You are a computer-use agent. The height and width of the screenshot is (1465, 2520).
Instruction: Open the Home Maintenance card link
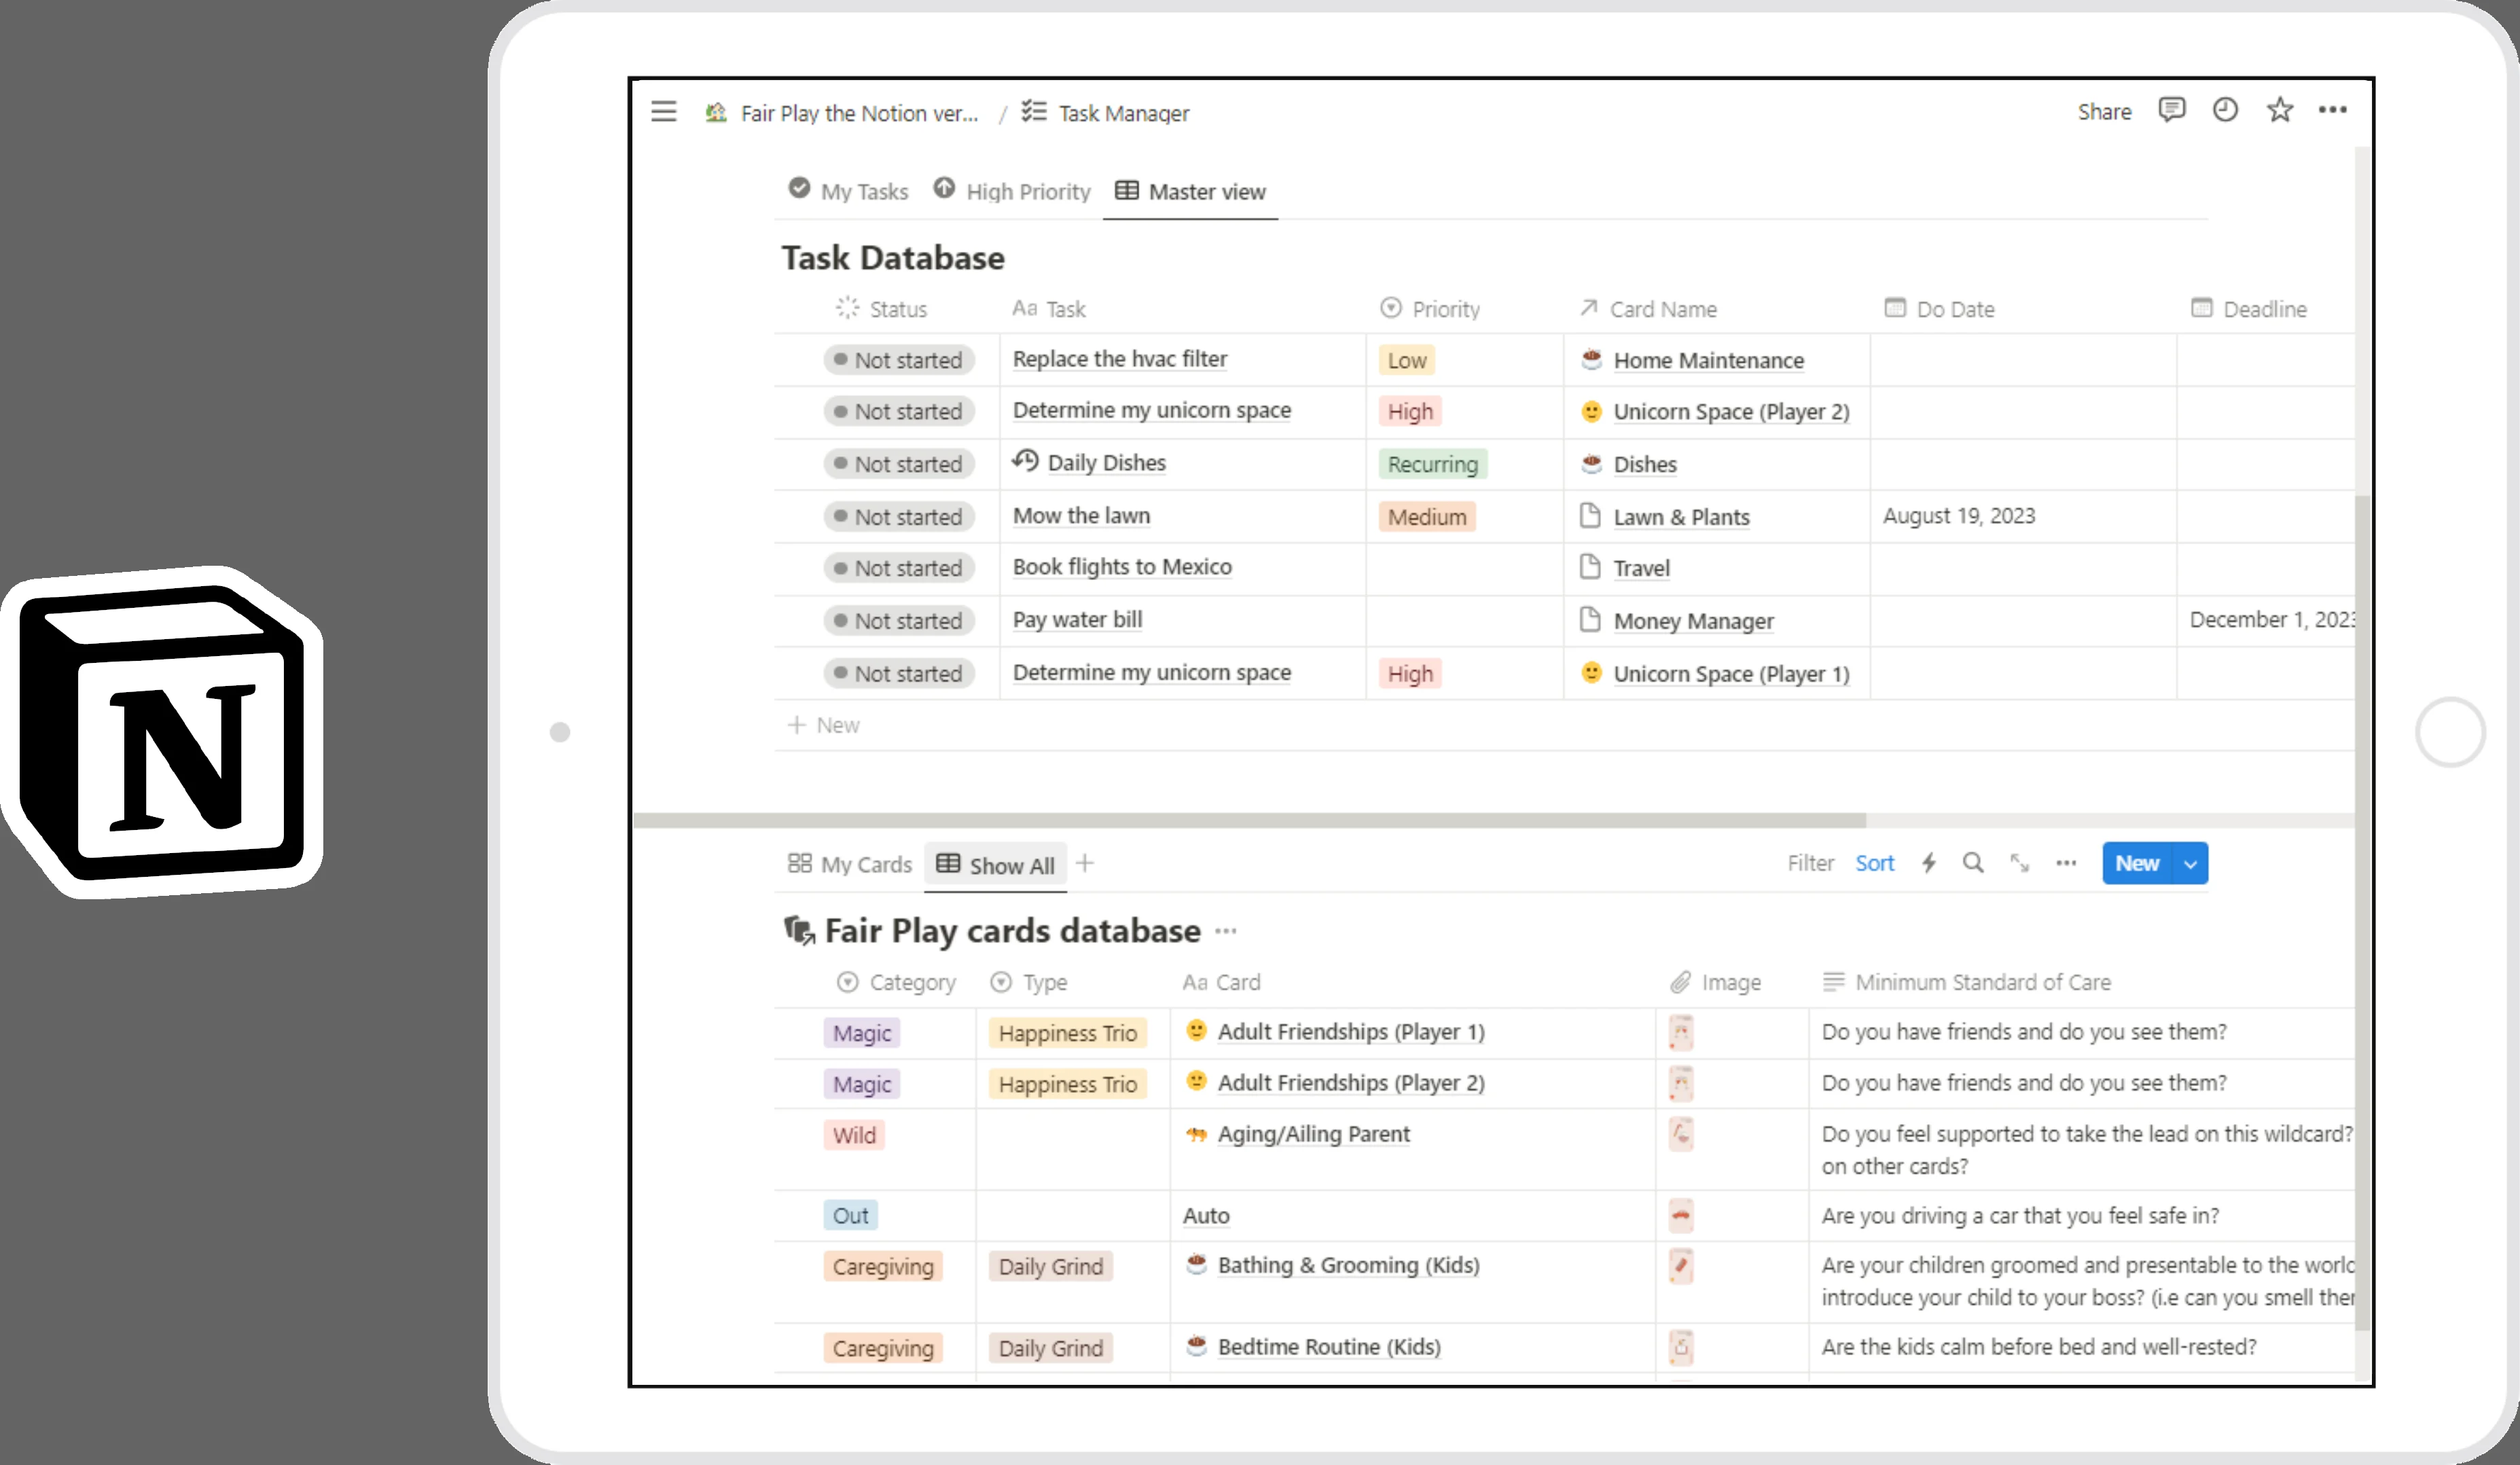[1708, 361]
